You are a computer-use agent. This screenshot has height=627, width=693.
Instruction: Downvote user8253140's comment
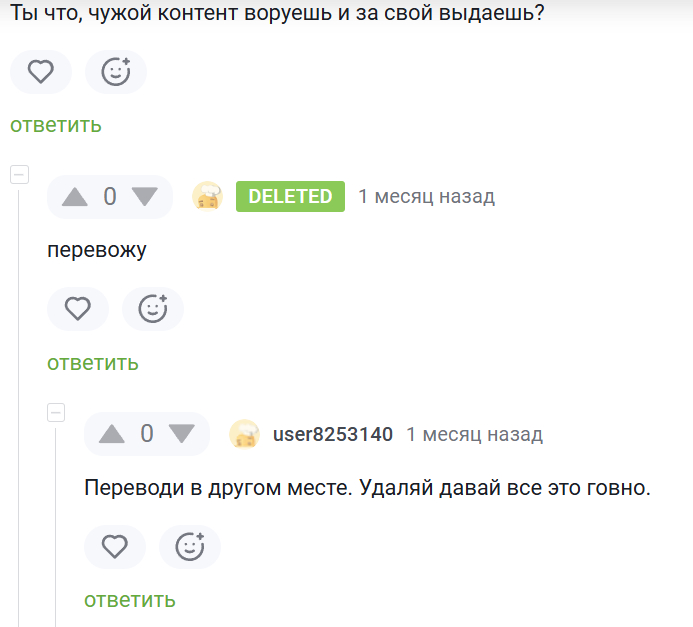[182, 434]
